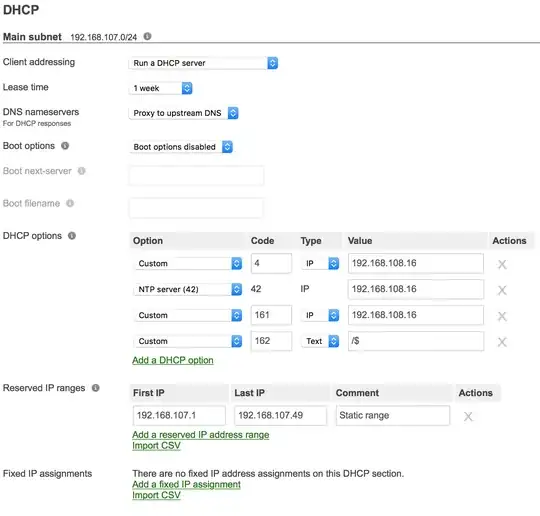Open the Client addressing dropdown

(204, 63)
